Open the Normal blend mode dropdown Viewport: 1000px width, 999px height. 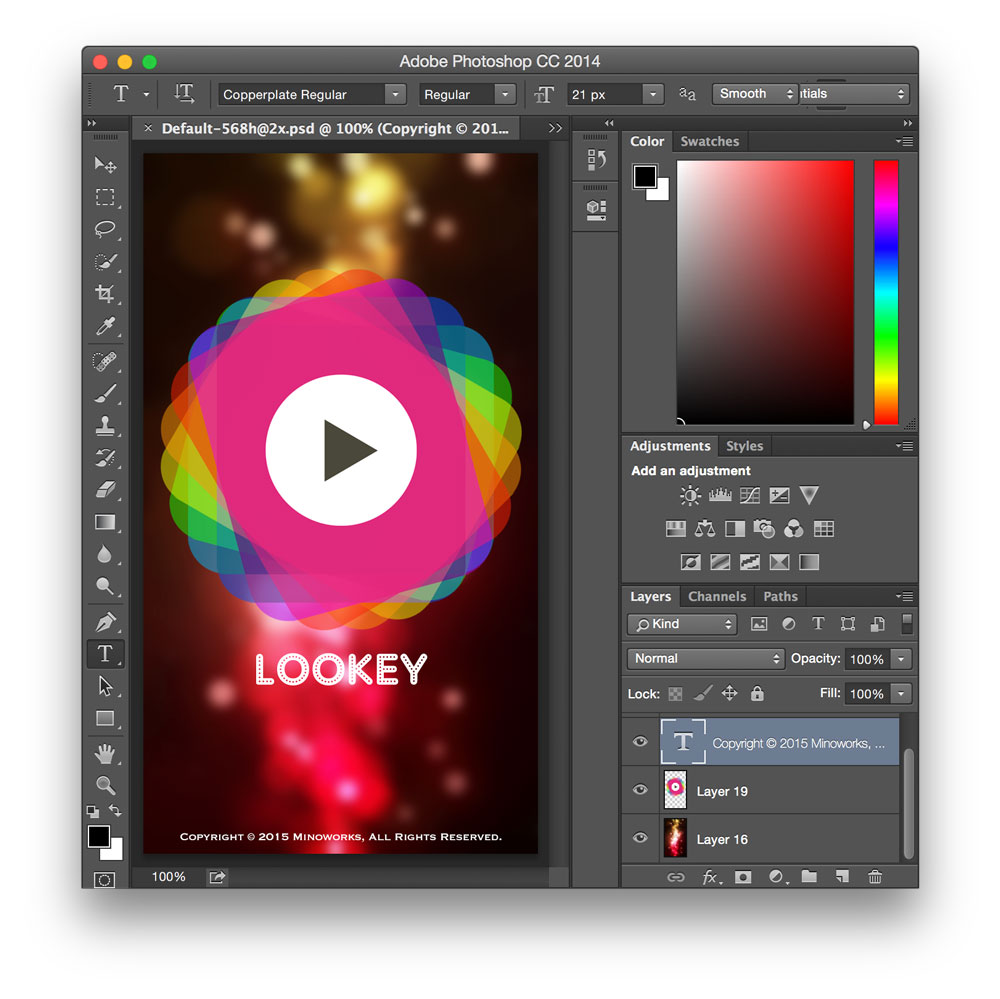point(706,659)
